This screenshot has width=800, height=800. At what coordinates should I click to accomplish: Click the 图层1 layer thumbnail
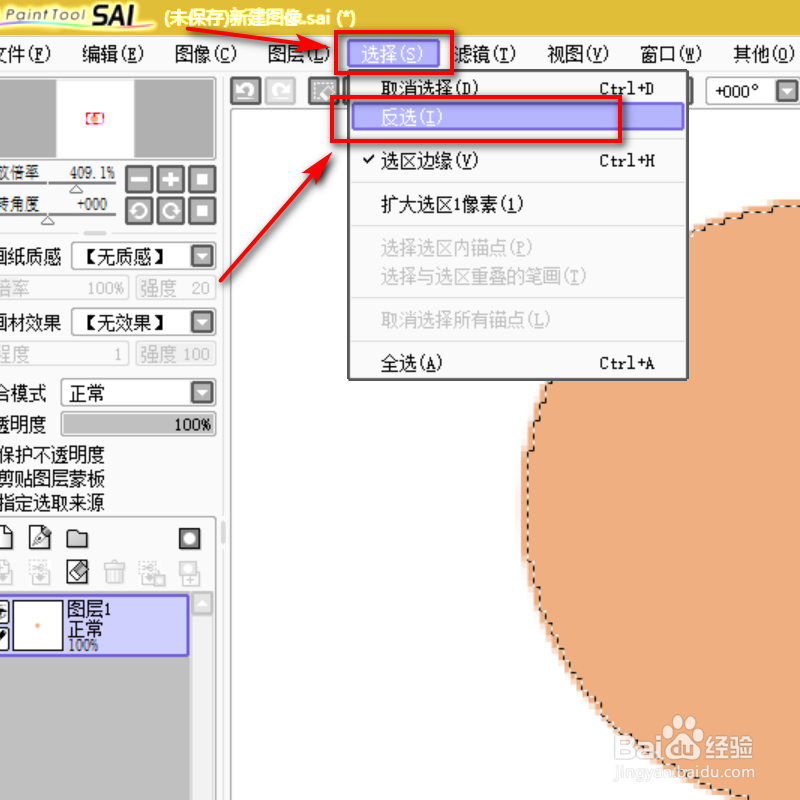point(37,625)
